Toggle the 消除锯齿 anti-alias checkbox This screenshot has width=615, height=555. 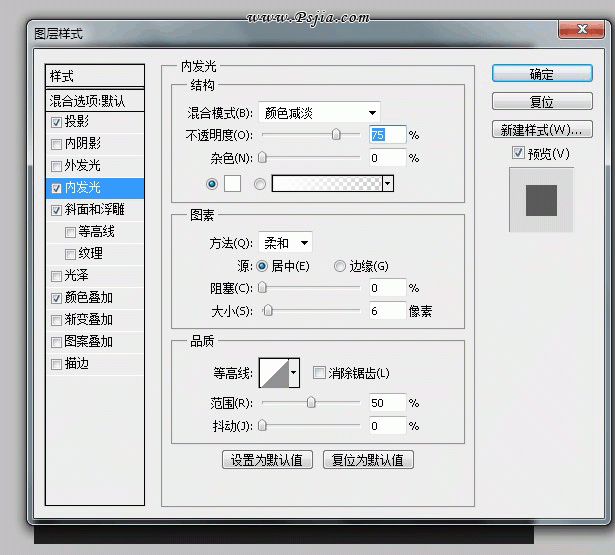pyautogui.click(x=319, y=373)
